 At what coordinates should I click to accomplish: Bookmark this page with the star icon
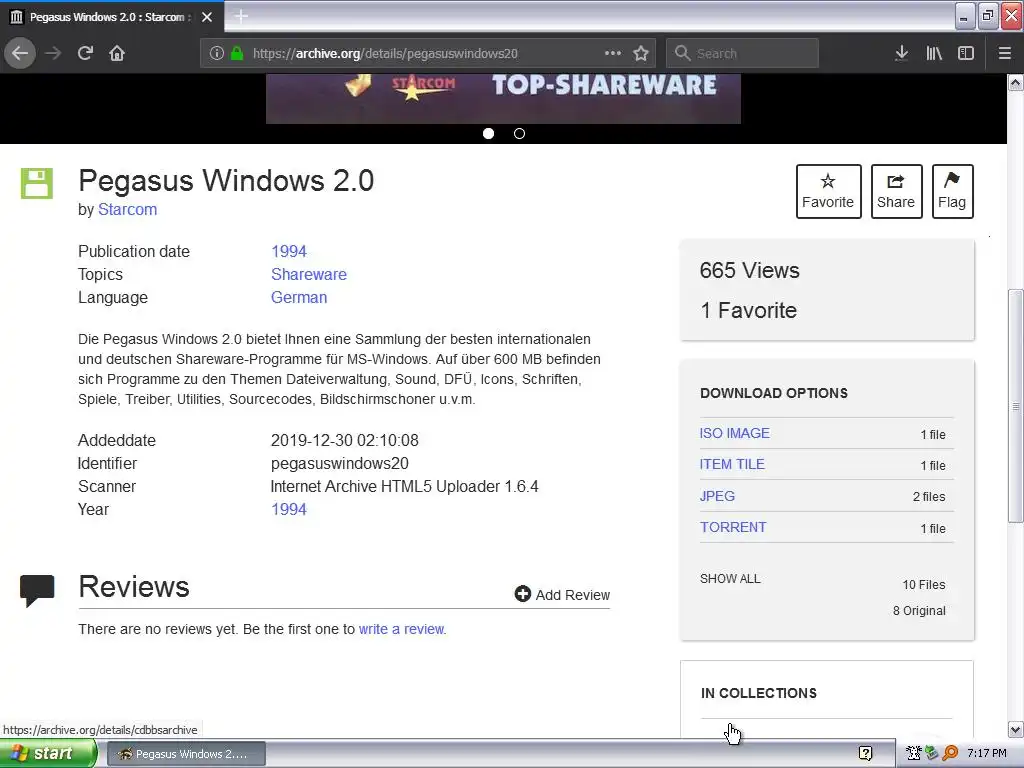641,53
